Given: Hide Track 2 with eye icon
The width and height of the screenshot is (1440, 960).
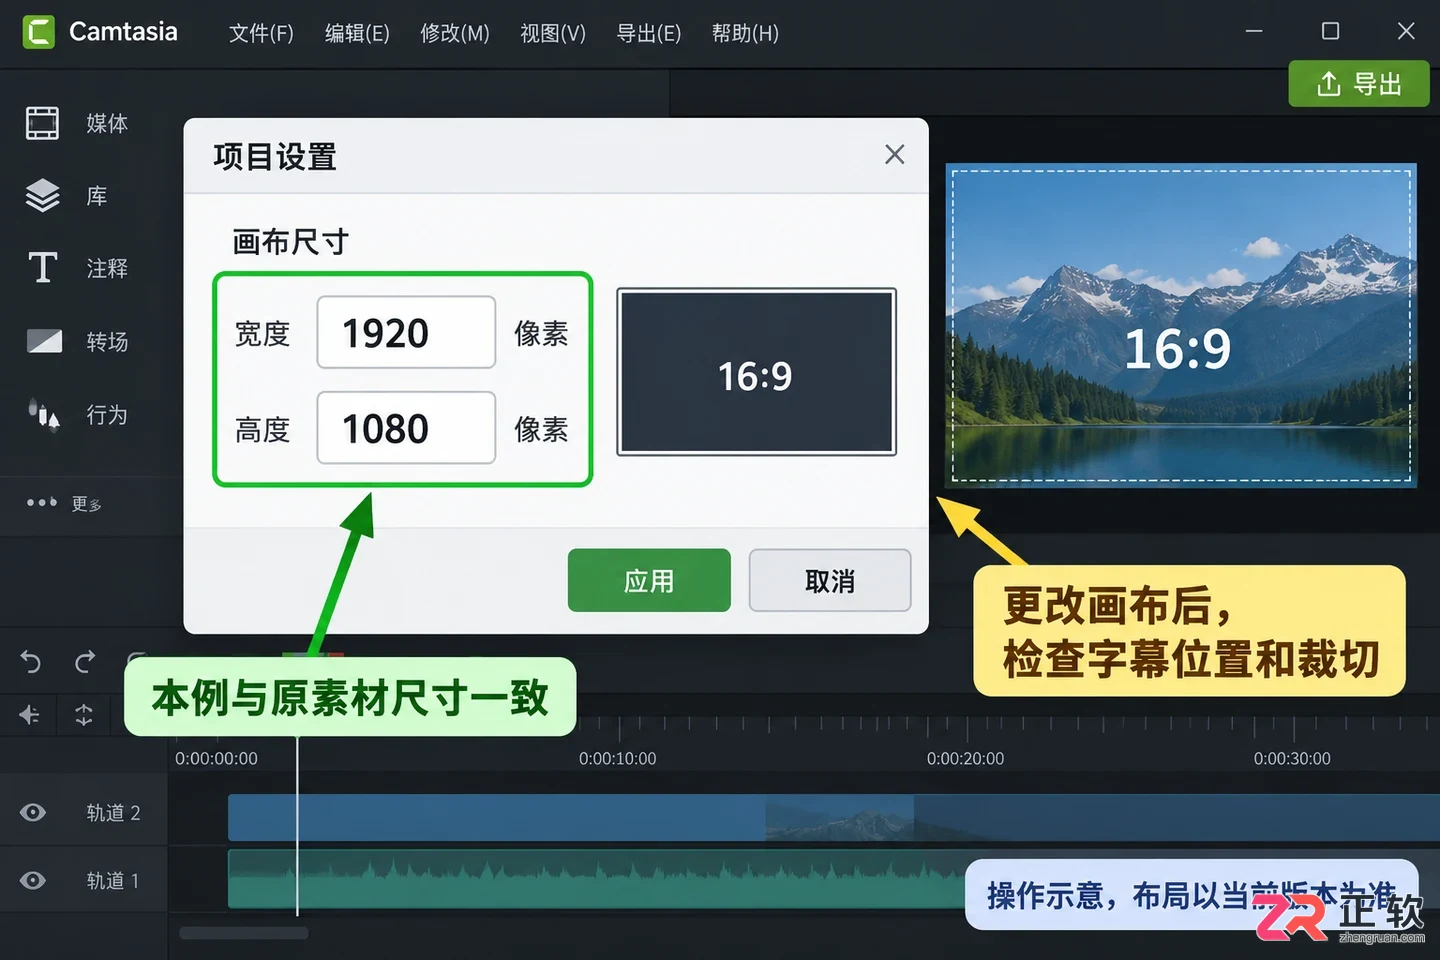Looking at the screenshot, I should click(33, 812).
